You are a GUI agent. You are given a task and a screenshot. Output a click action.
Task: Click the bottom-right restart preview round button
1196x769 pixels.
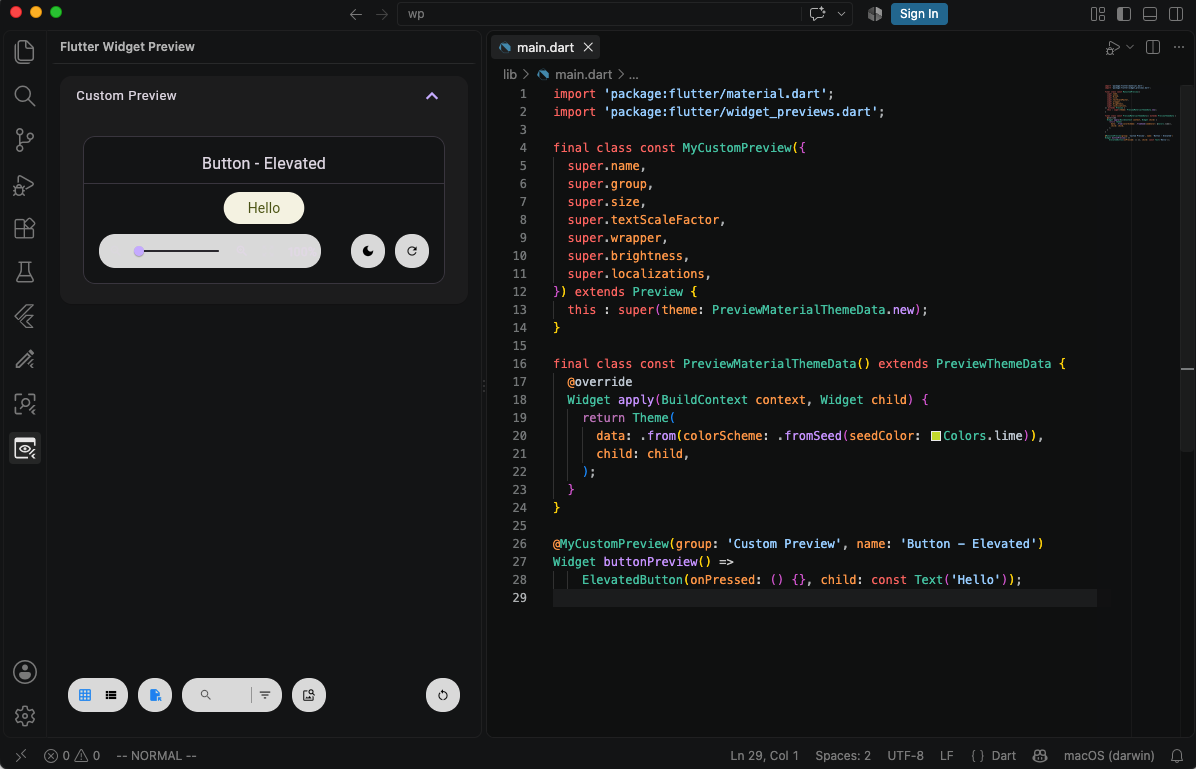tap(442, 695)
